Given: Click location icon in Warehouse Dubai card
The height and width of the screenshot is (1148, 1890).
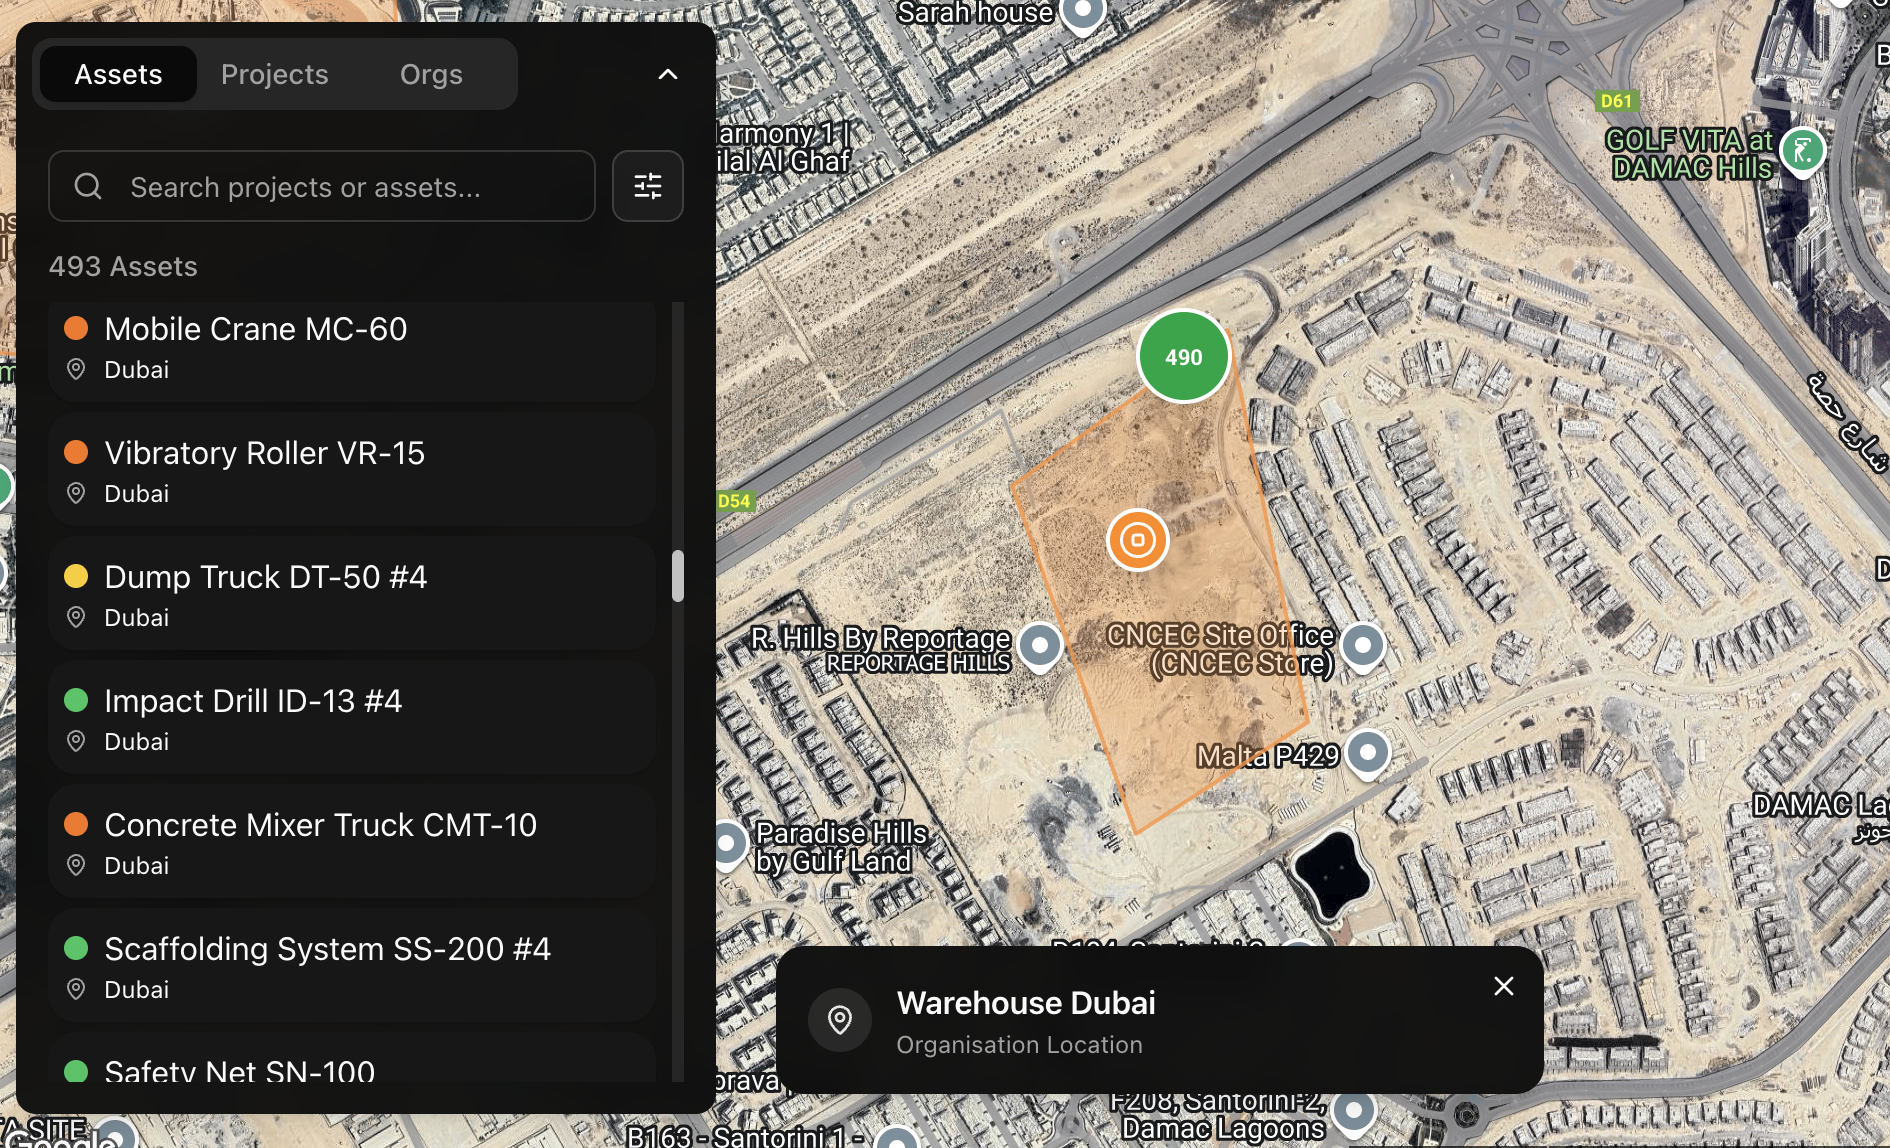Looking at the screenshot, I should [x=840, y=1020].
